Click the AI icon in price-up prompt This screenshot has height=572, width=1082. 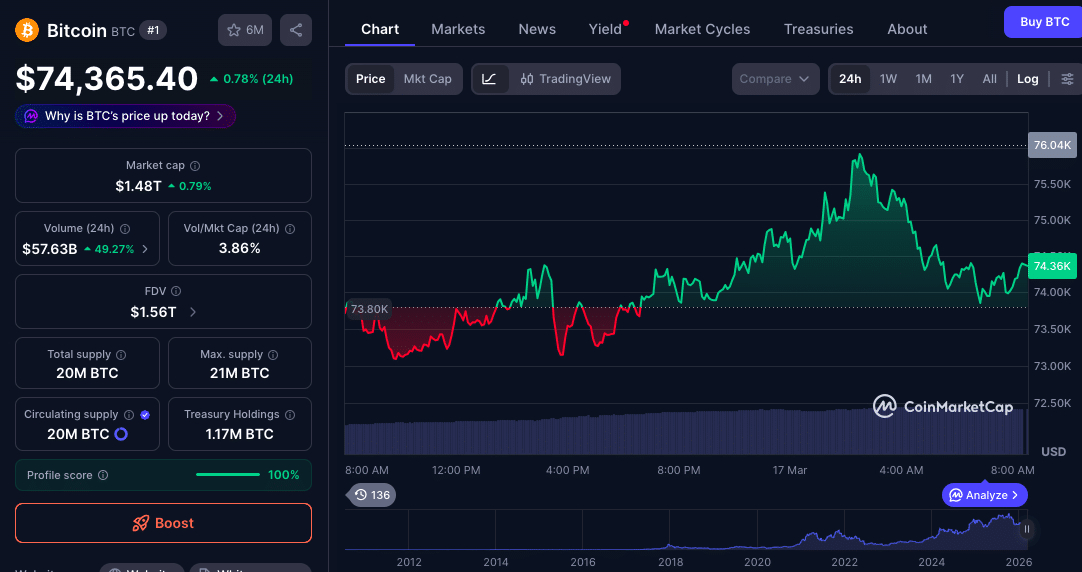point(31,116)
